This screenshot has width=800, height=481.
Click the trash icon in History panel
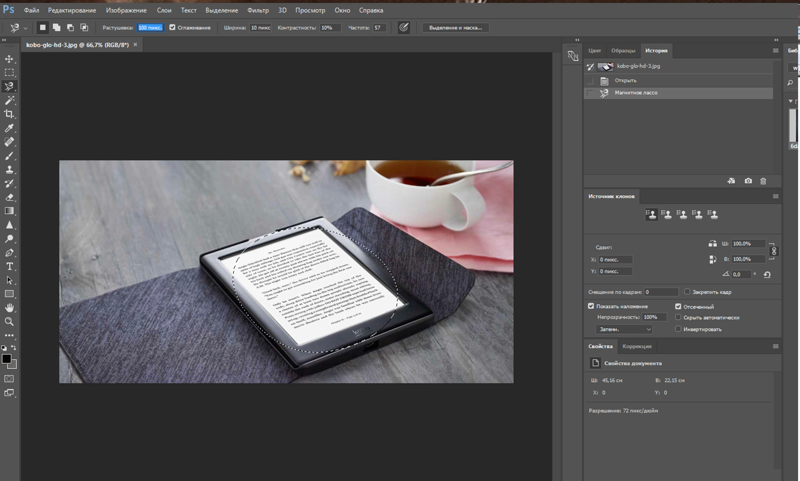[x=763, y=181]
